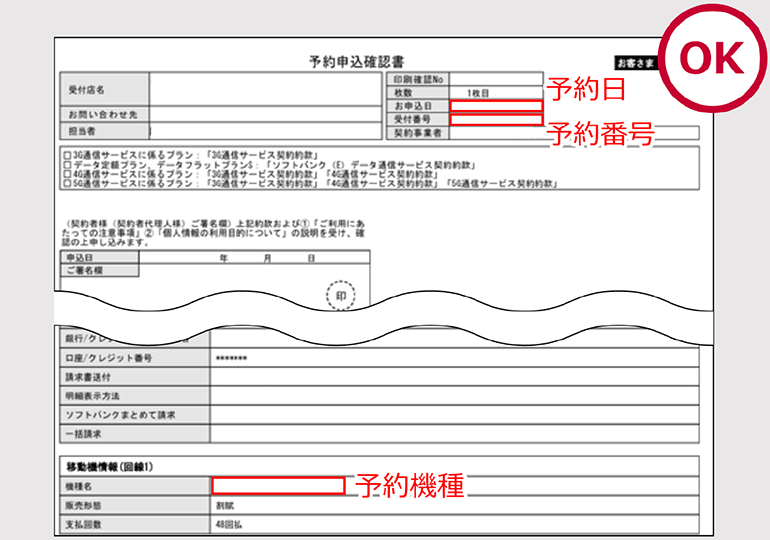This screenshot has width=770, height=540.
Task: Select the 一括請求 label
Action: coord(135,434)
